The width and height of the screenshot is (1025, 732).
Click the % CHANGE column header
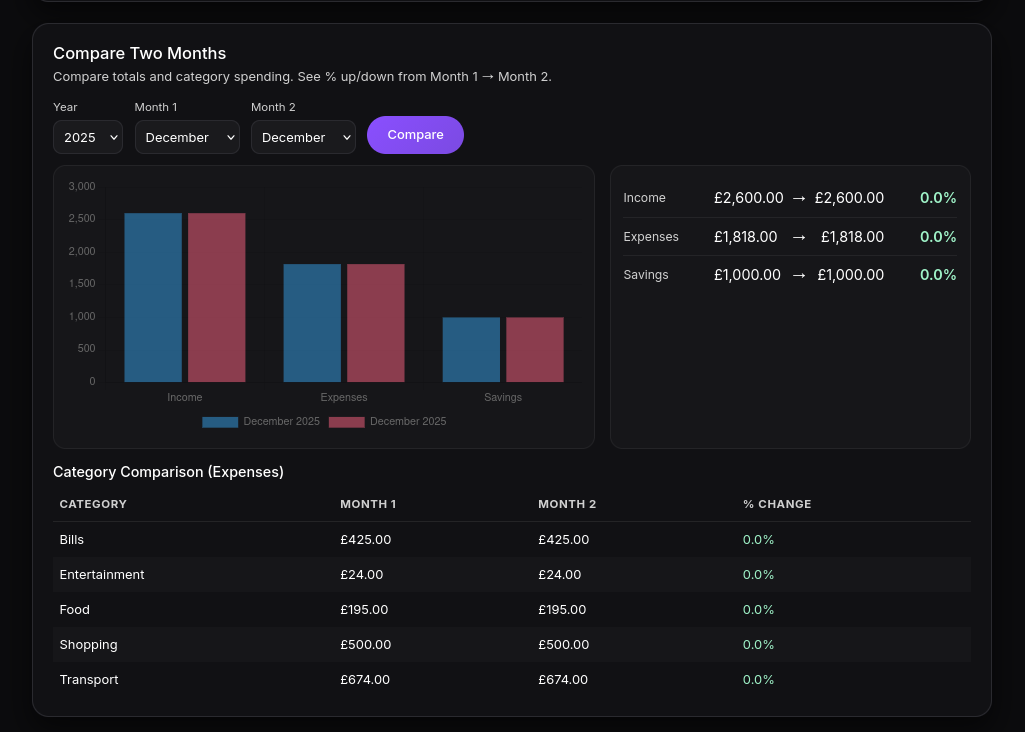pyautogui.click(x=777, y=504)
